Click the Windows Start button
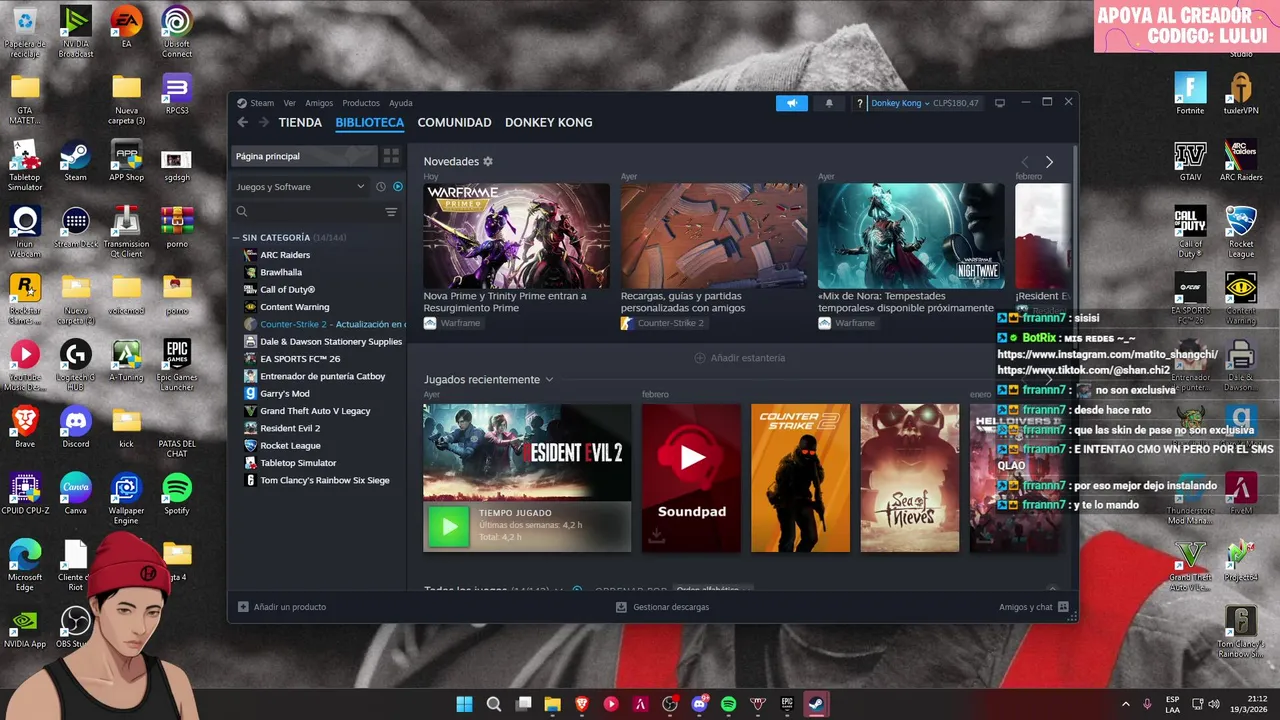Screen dimensions: 1280x720 (x=465, y=704)
